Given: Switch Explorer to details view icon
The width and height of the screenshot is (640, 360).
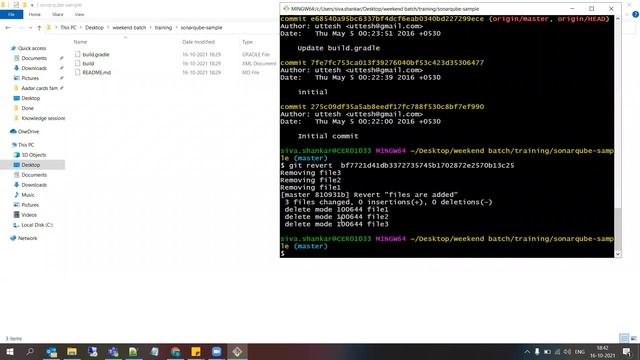Looking at the screenshot, I should point(624,338).
